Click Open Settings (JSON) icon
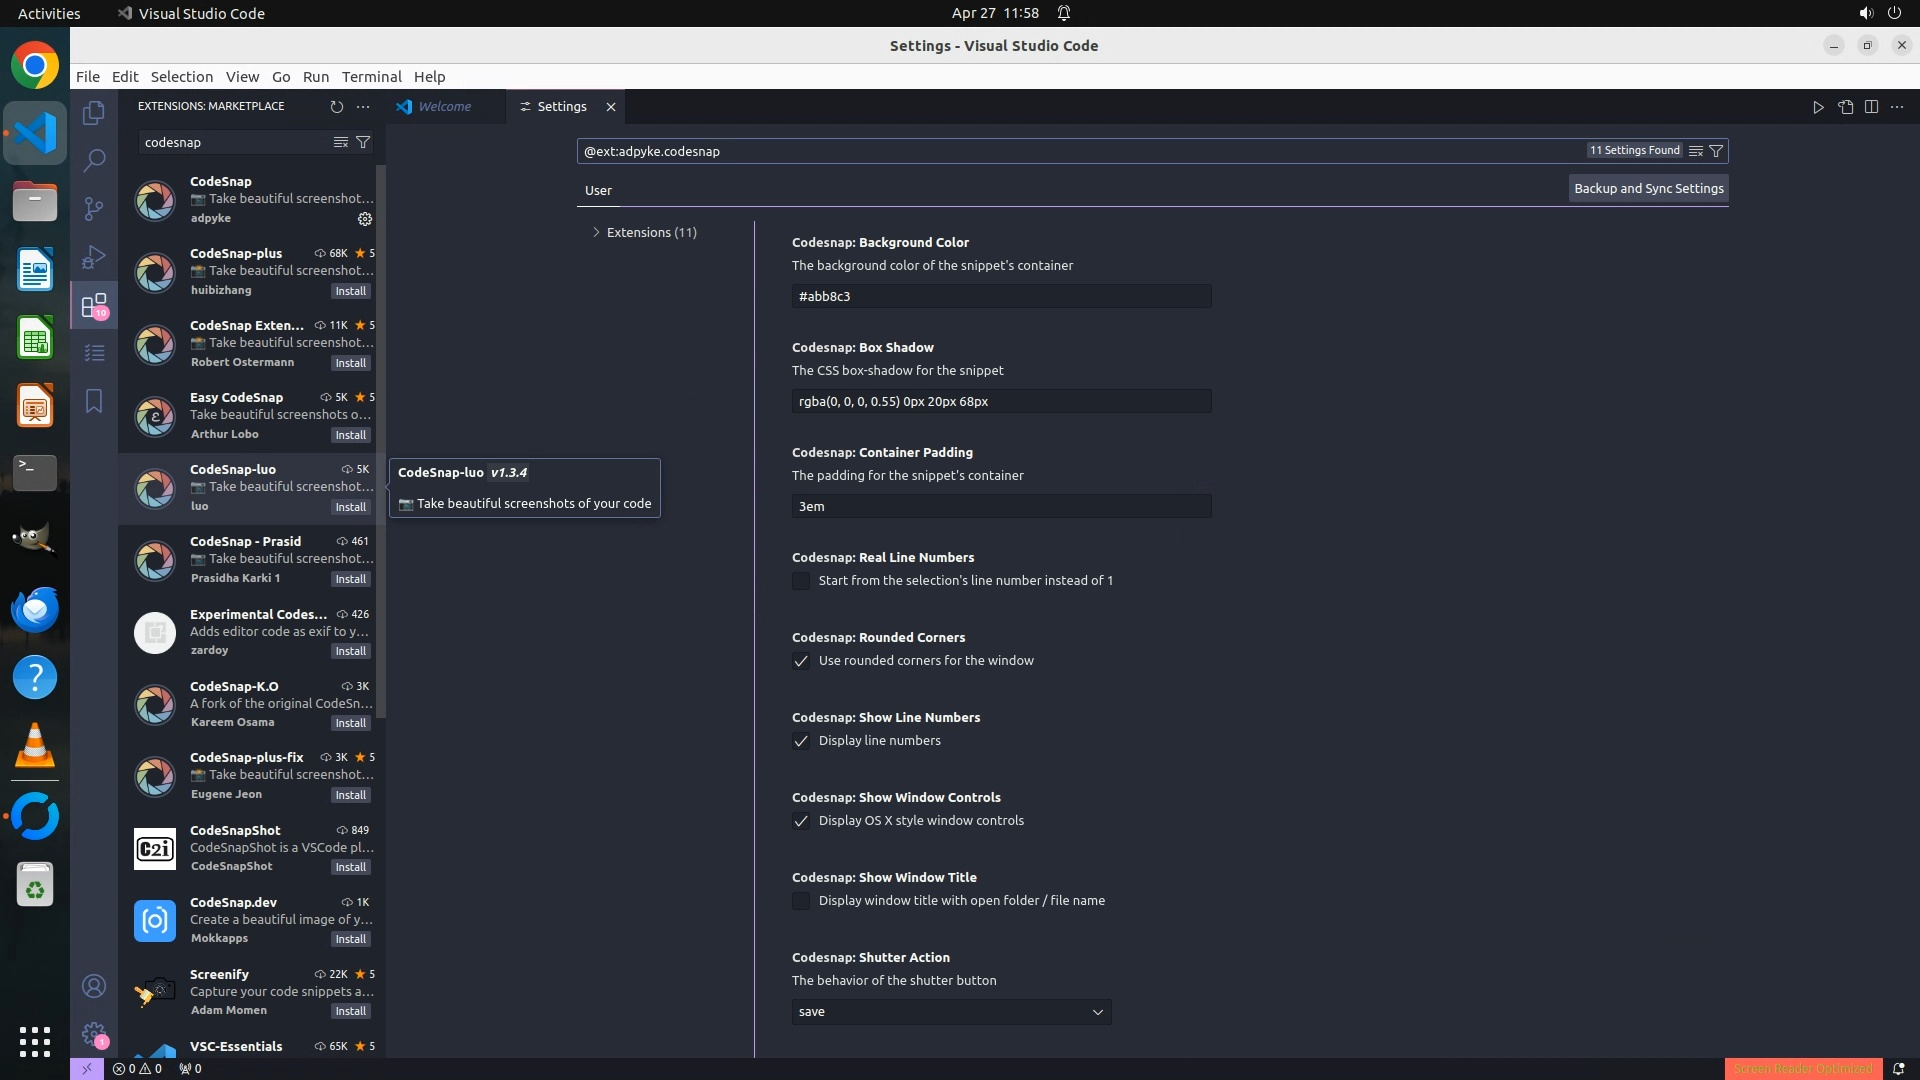 [x=1845, y=107]
